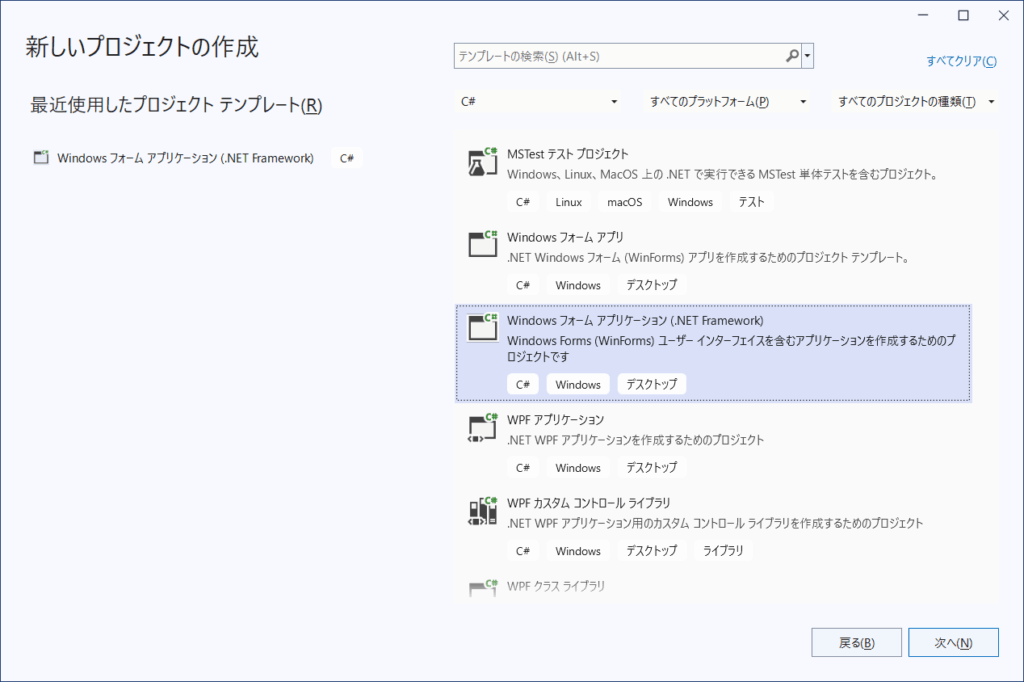Click the magnifier search icon
Image resolution: width=1024 pixels, height=682 pixels.
(792, 56)
